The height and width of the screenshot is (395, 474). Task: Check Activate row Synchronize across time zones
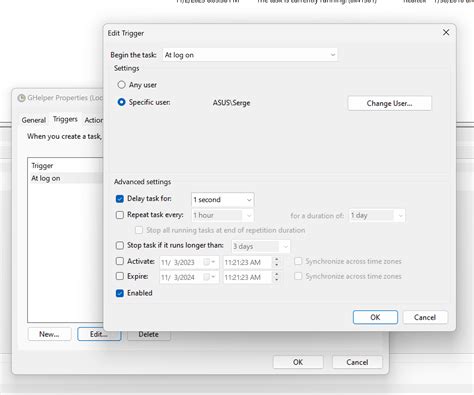(298, 261)
